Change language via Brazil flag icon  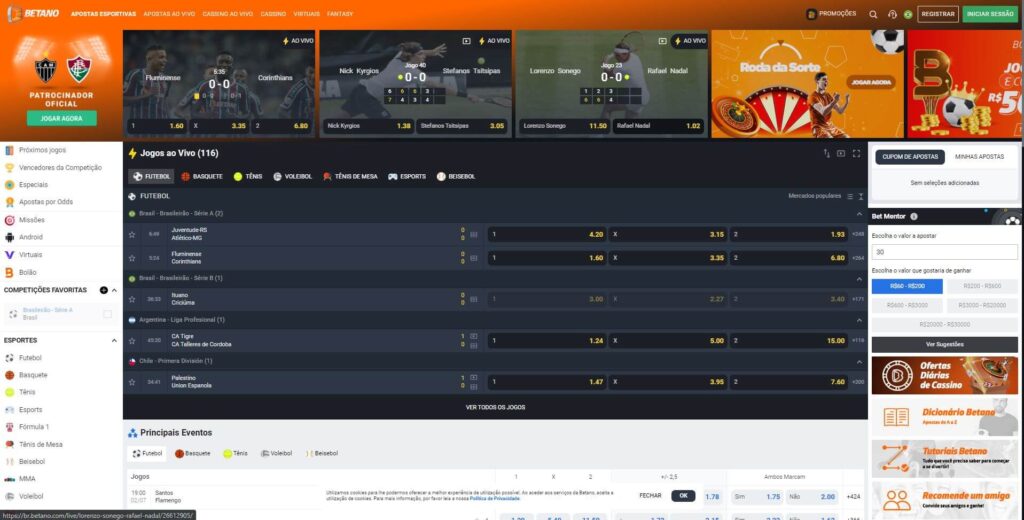[x=908, y=14]
